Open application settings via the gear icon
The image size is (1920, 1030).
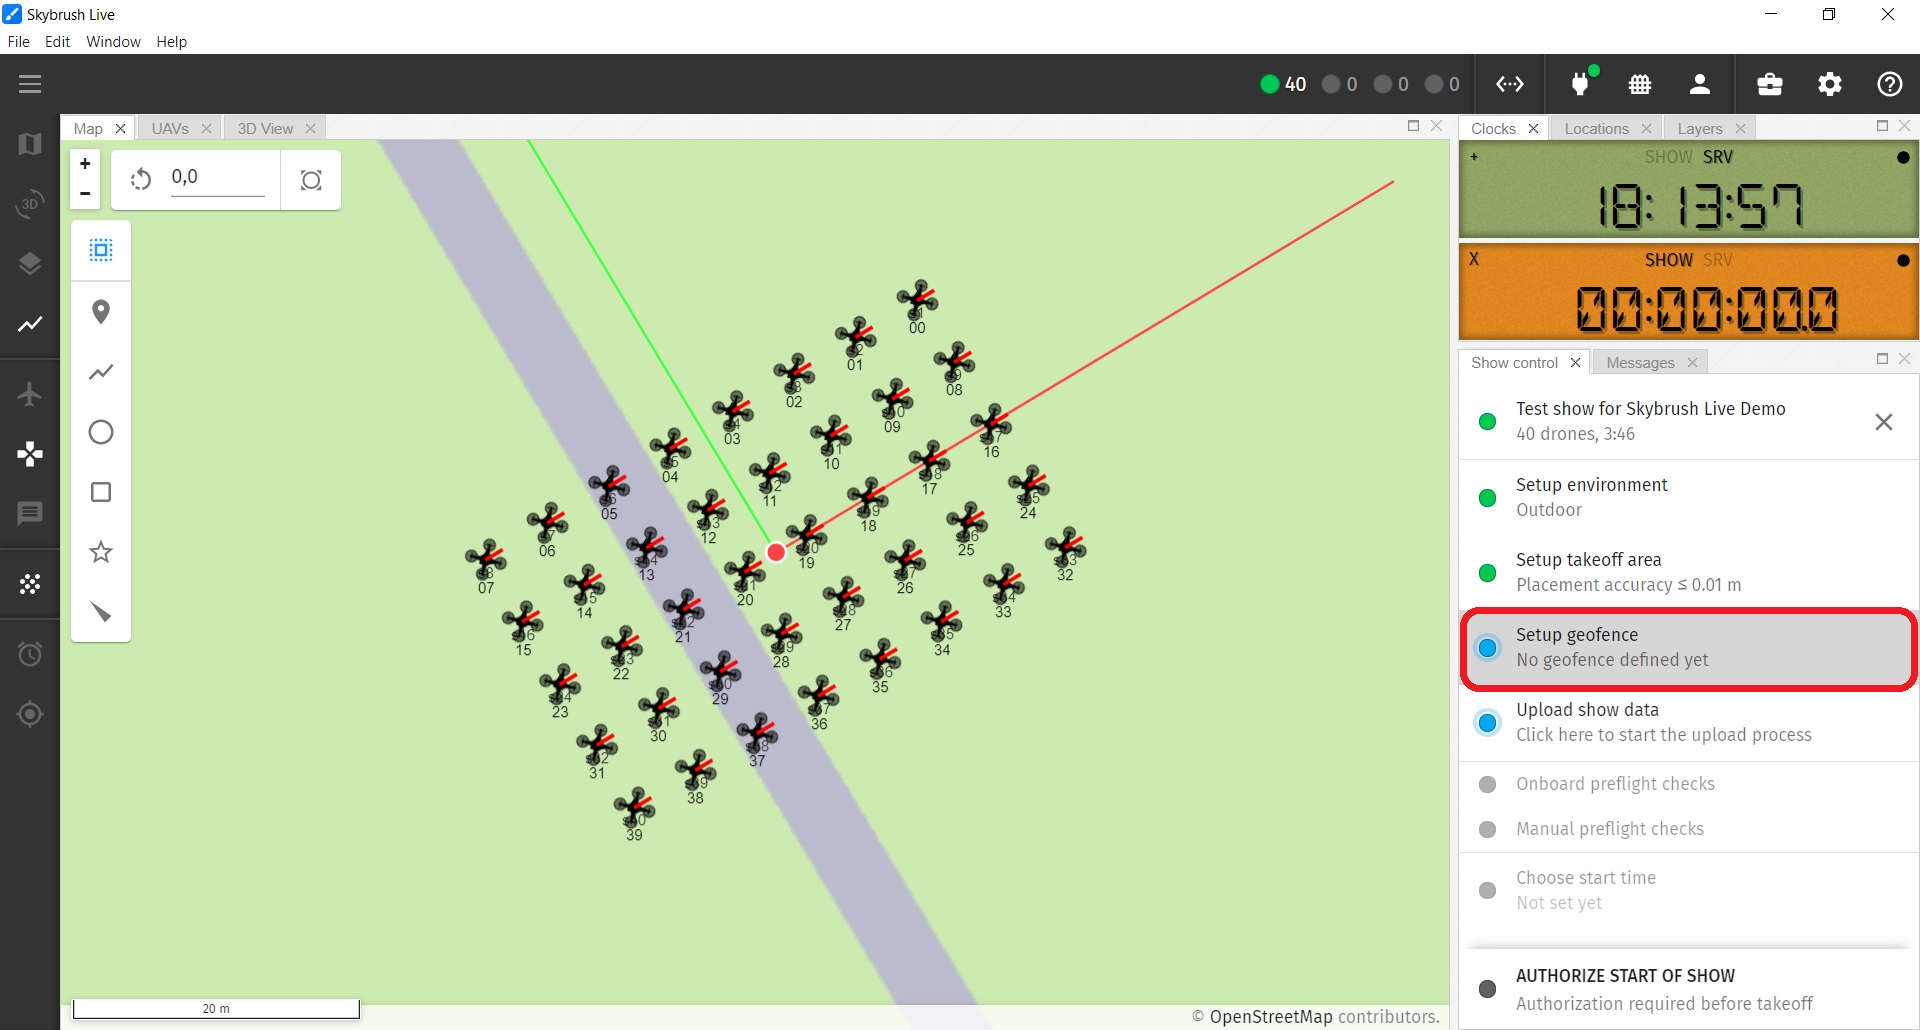1830,84
